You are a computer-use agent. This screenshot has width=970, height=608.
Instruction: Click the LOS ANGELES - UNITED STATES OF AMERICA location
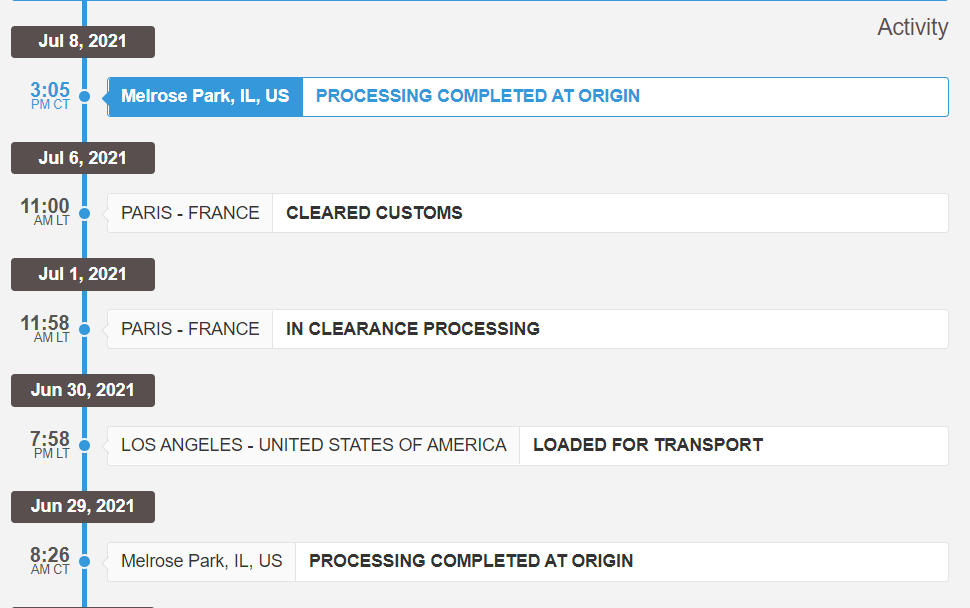(314, 445)
